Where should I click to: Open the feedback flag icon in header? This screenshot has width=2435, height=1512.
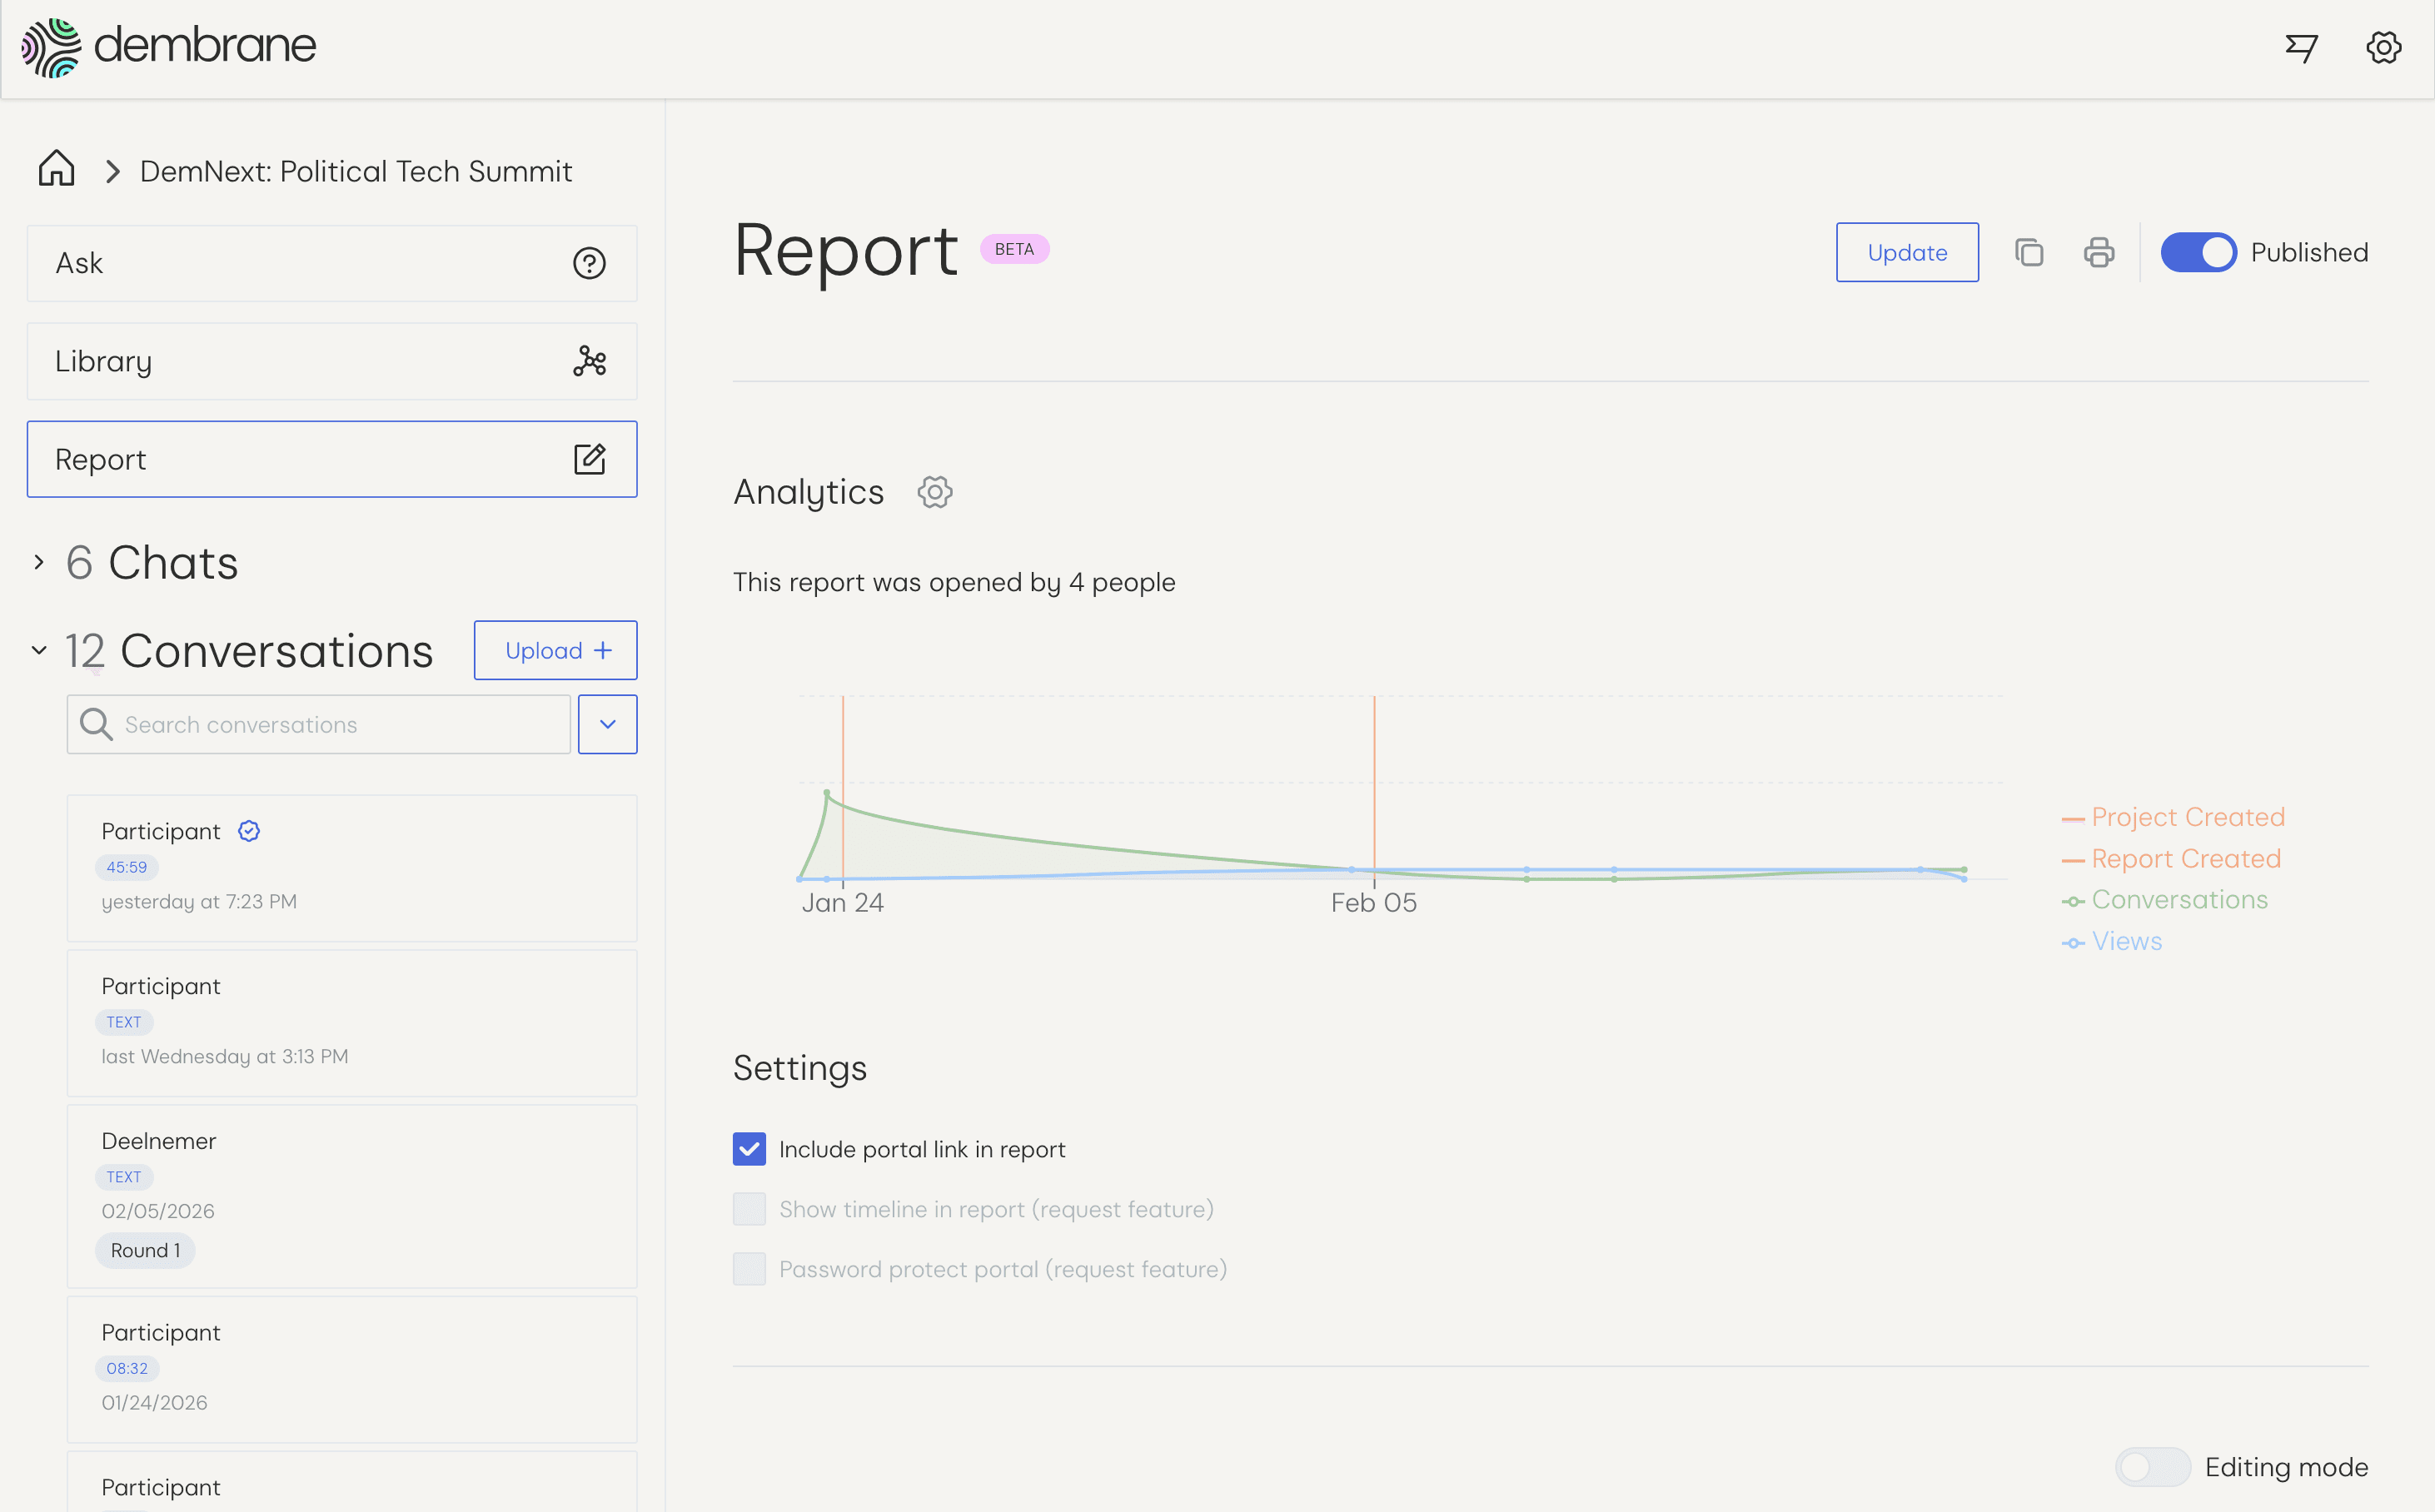2301,47
